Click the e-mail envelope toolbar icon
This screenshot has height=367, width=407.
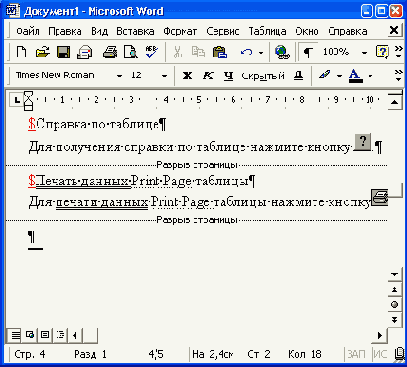point(84,52)
